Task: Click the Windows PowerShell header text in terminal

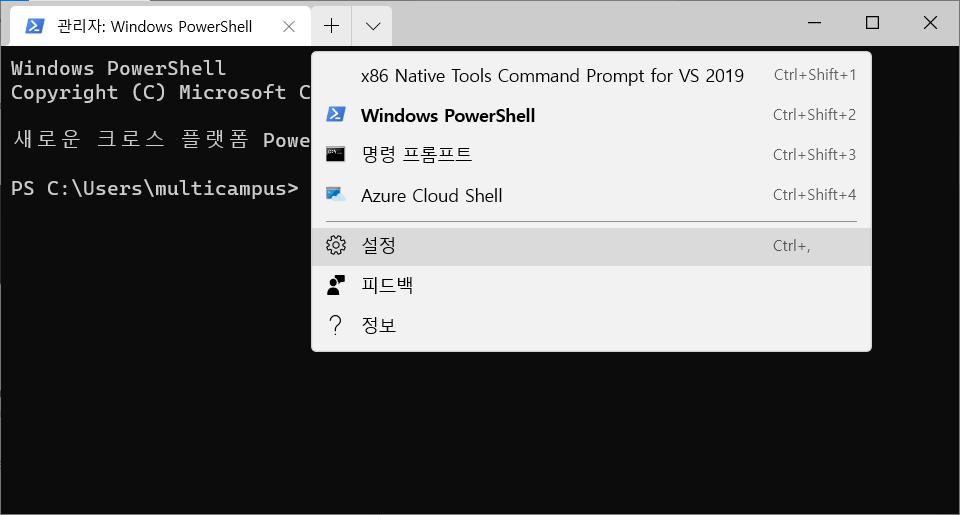Action: 118,67
